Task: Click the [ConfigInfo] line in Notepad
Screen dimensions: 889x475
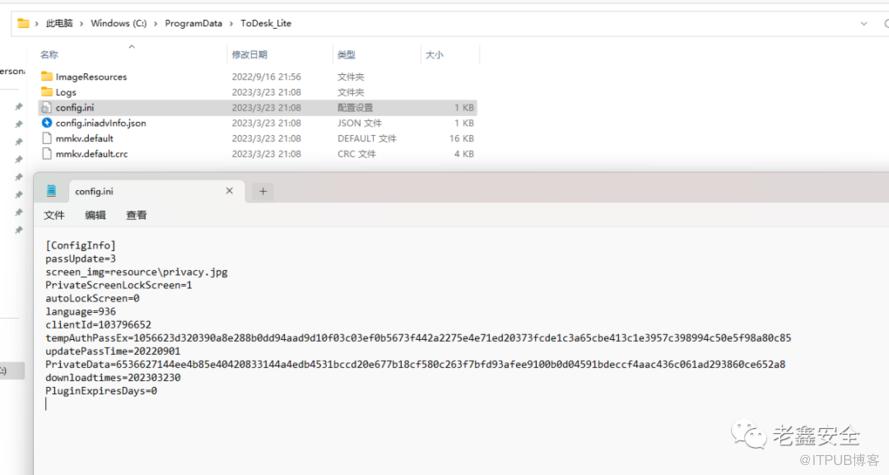Action: 81,245
